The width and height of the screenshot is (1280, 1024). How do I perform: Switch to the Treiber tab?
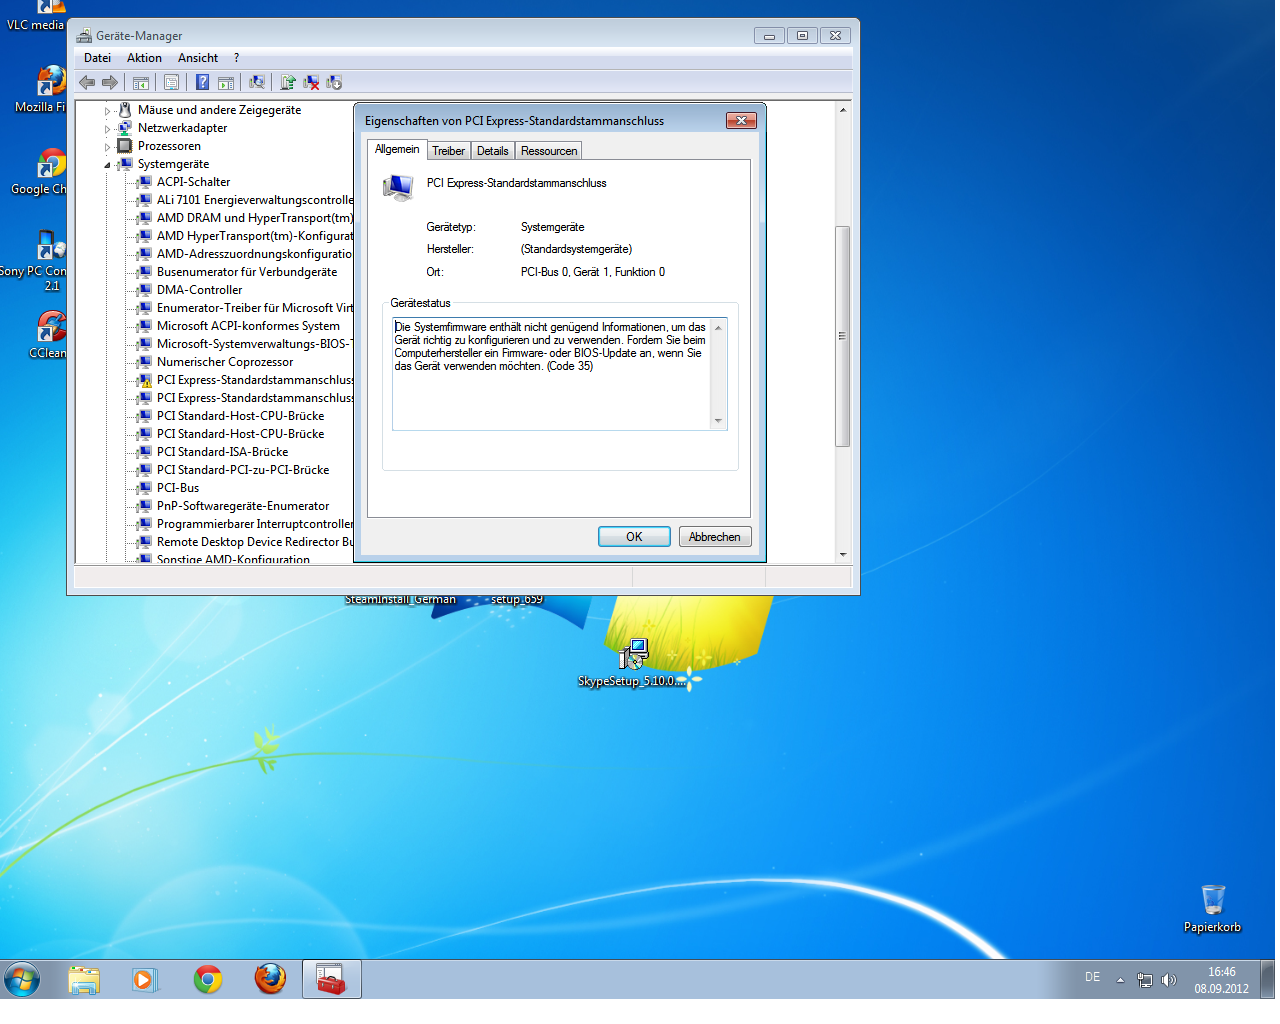tap(448, 151)
